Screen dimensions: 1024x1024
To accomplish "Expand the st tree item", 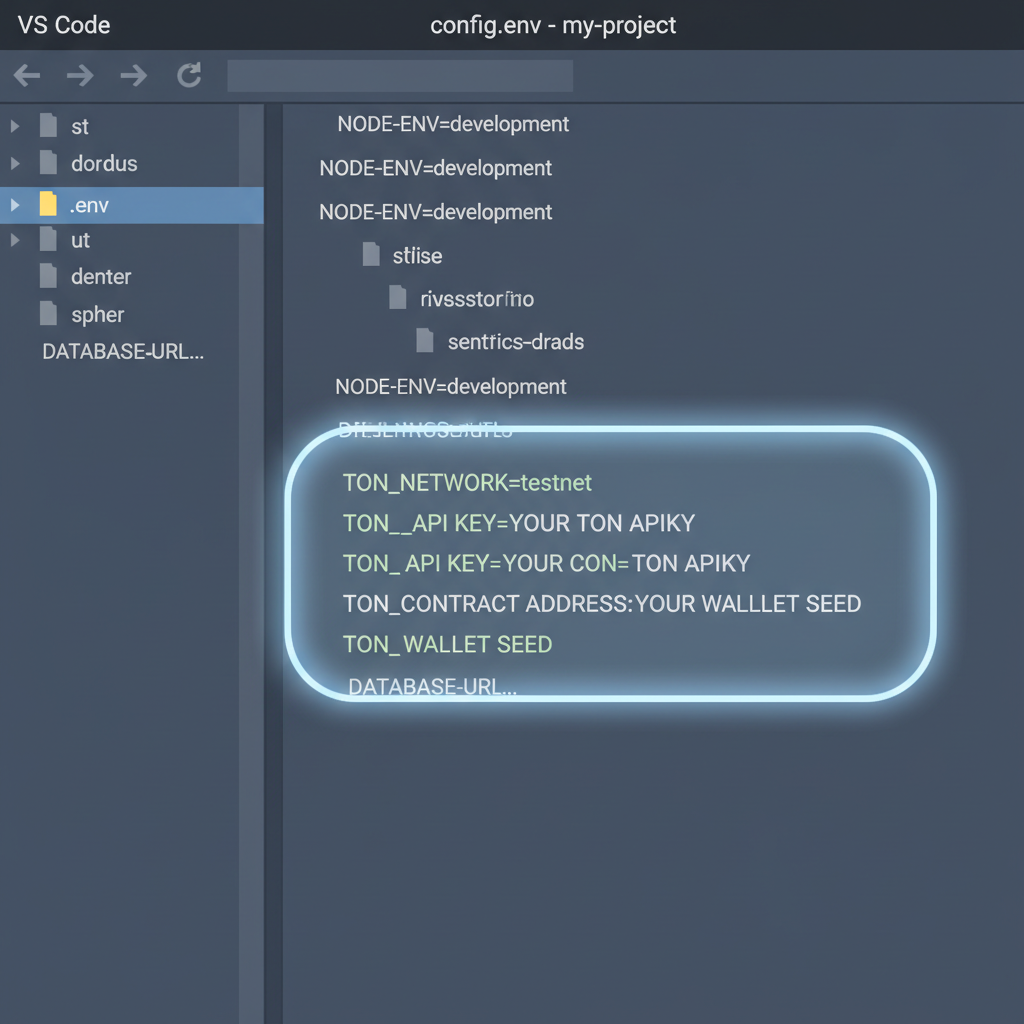I will [x=14, y=126].
